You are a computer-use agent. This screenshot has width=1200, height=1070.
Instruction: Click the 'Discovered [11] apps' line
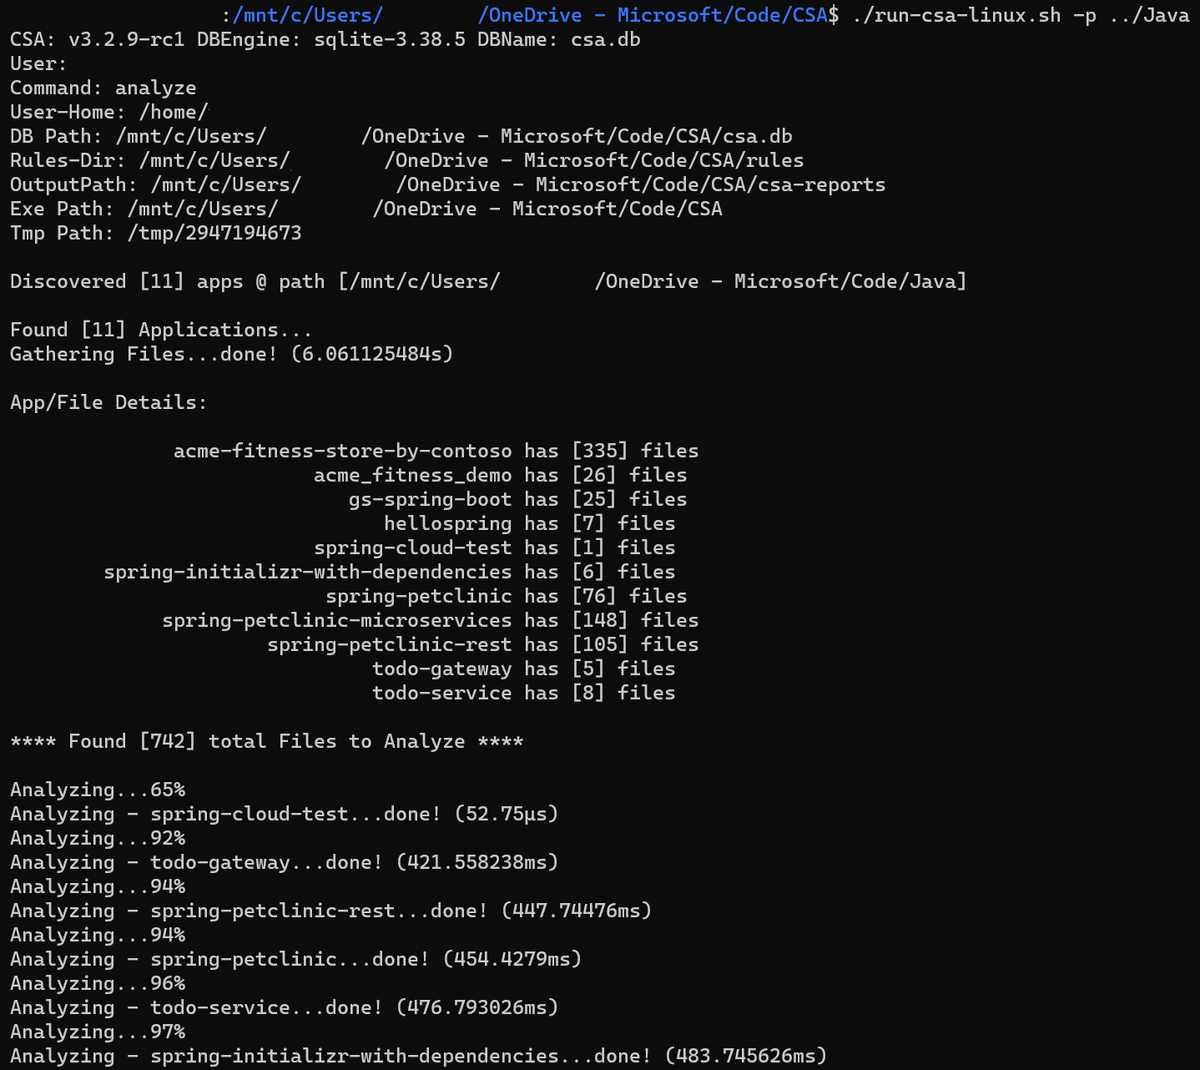(488, 281)
